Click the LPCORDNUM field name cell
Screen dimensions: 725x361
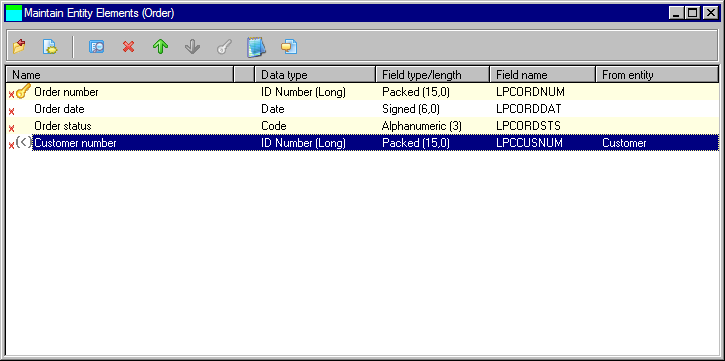[x=530, y=92]
